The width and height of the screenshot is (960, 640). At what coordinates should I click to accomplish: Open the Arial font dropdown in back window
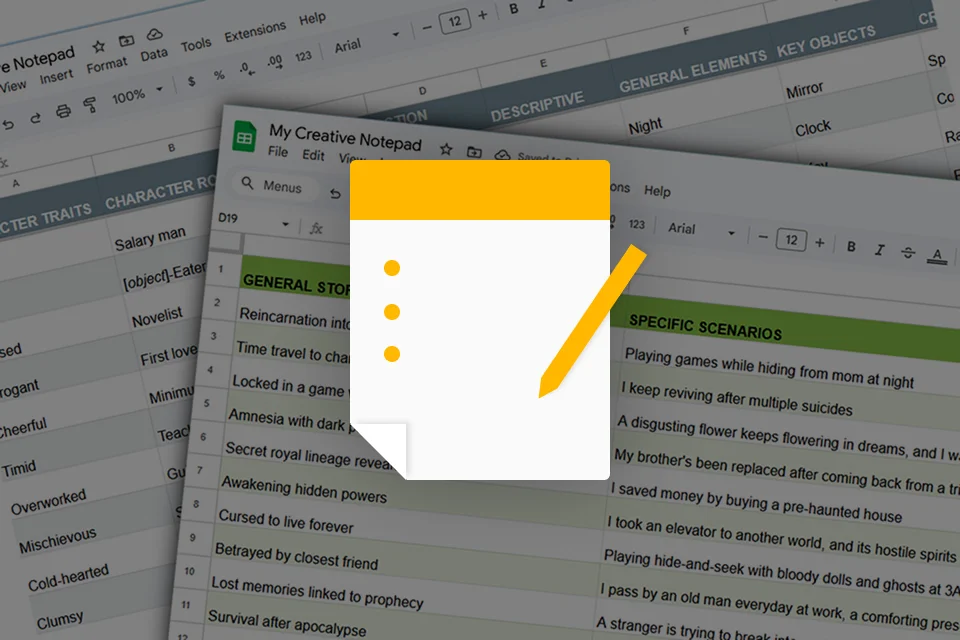(x=366, y=42)
